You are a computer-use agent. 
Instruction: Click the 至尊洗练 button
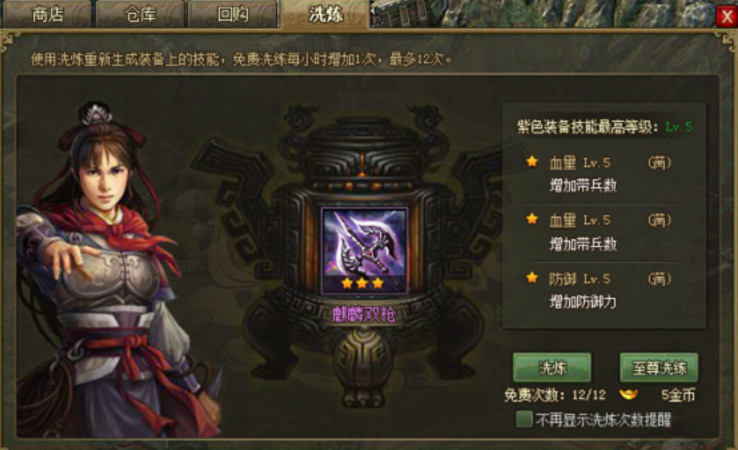coord(658,368)
